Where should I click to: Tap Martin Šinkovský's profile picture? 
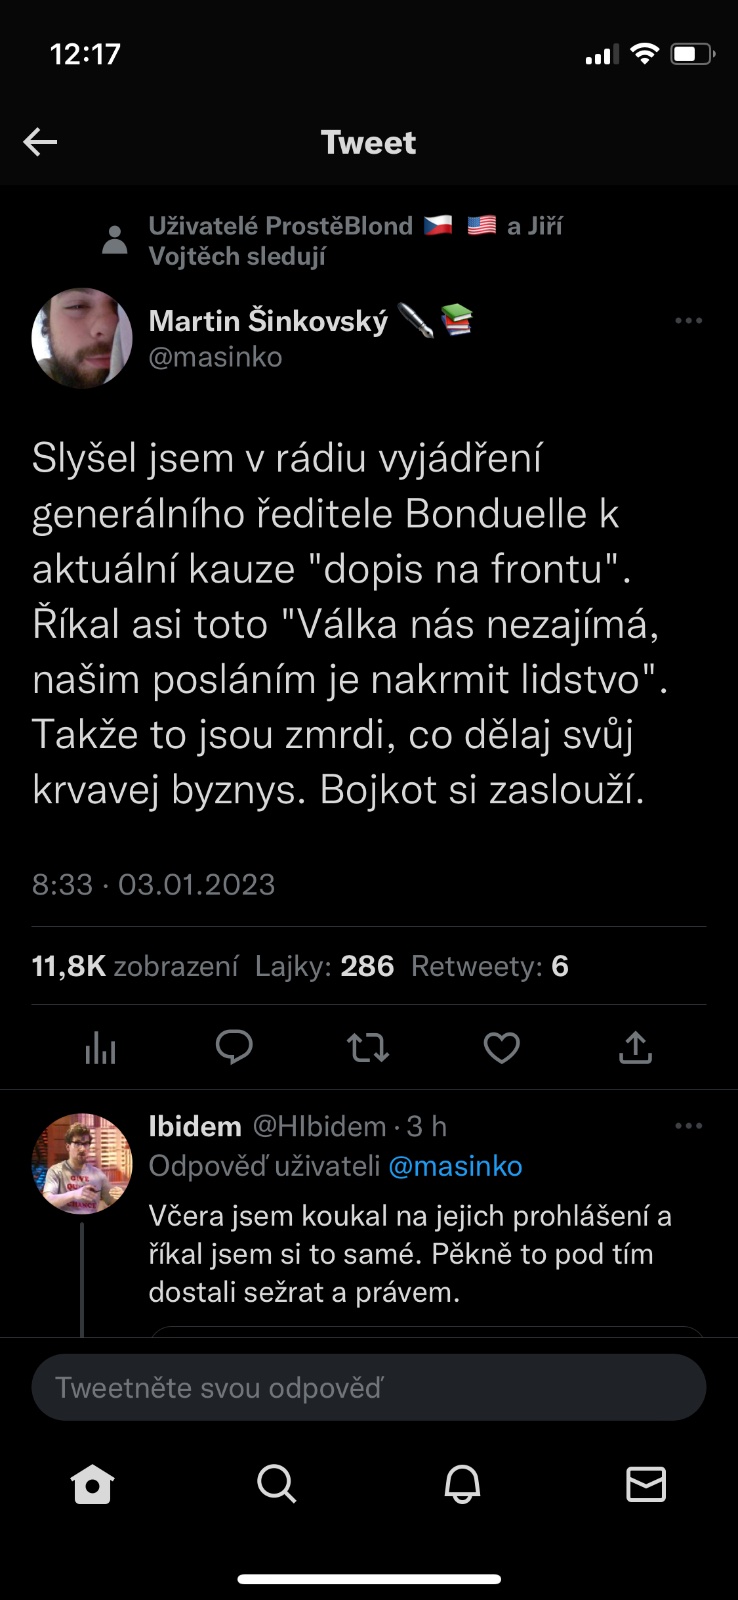(82, 339)
